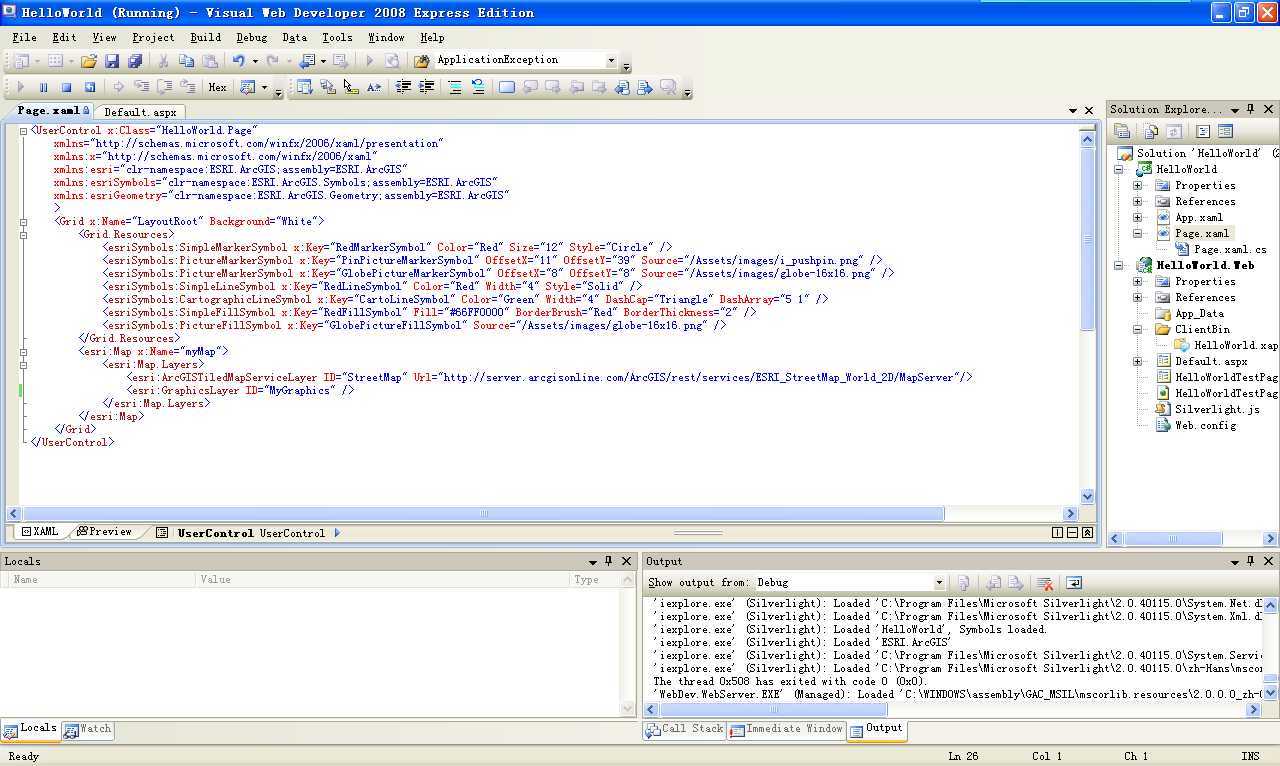Expand App.xaml in Solution Explorer
This screenshot has width=1280, height=766.
click(1137, 218)
